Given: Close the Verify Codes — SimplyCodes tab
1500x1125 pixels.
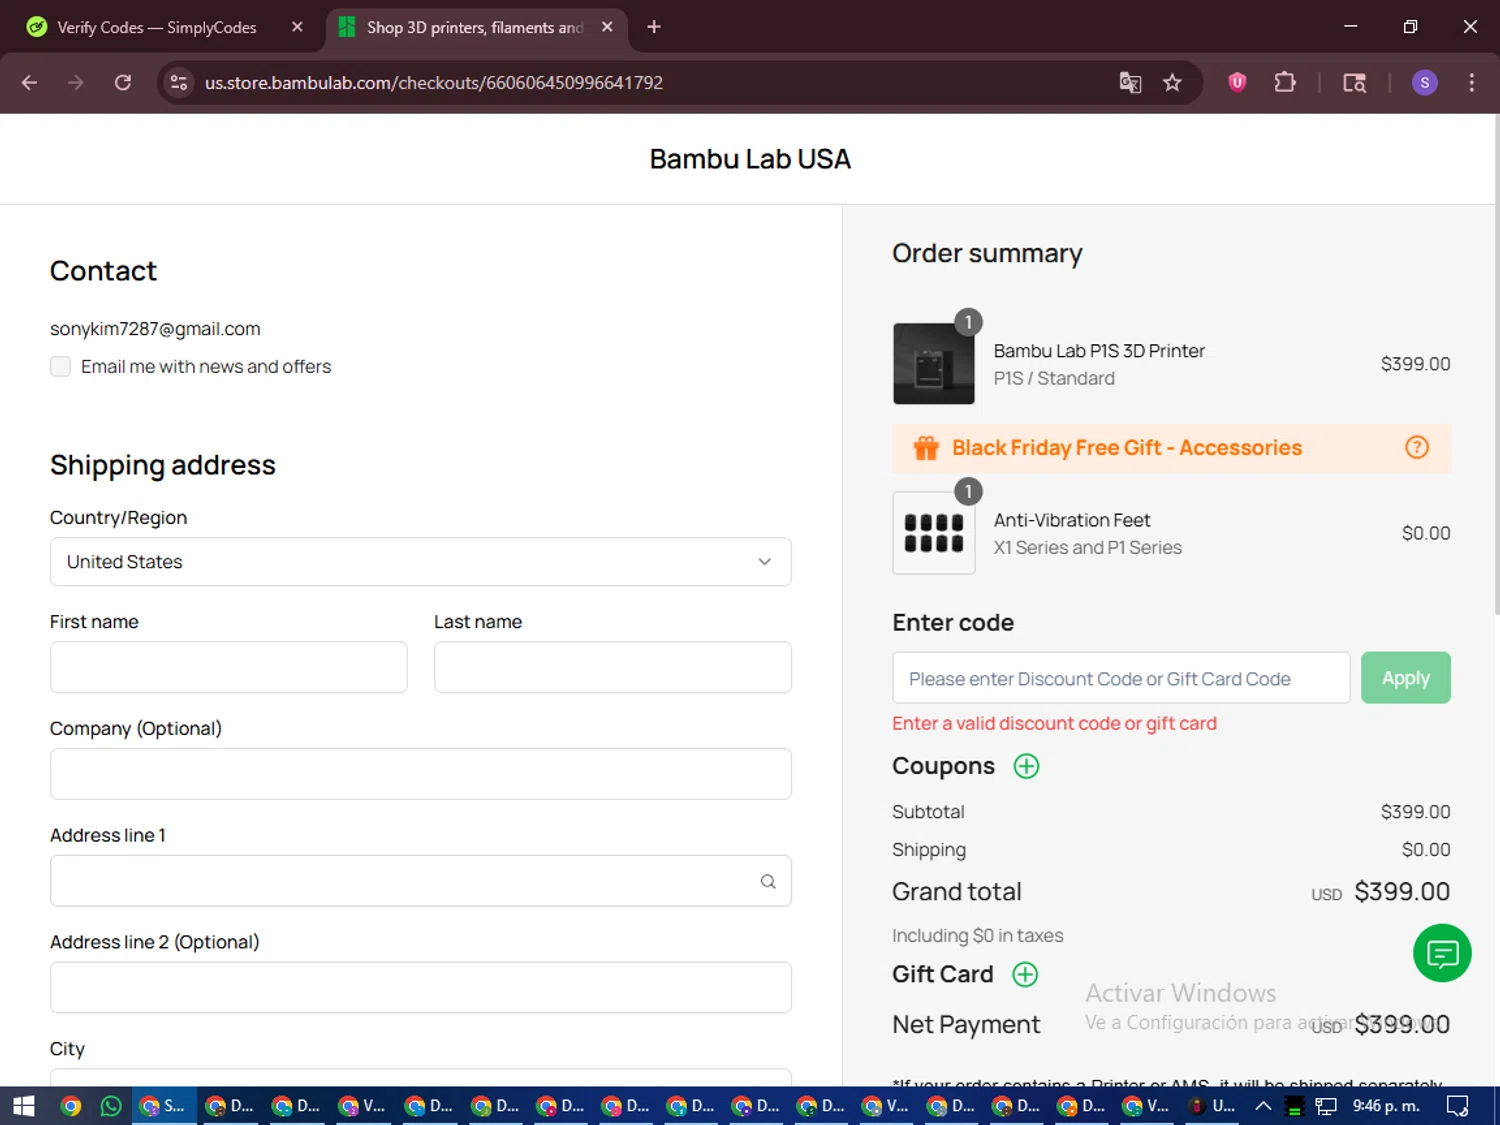Looking at the screenshot, I should click(297, 27).
